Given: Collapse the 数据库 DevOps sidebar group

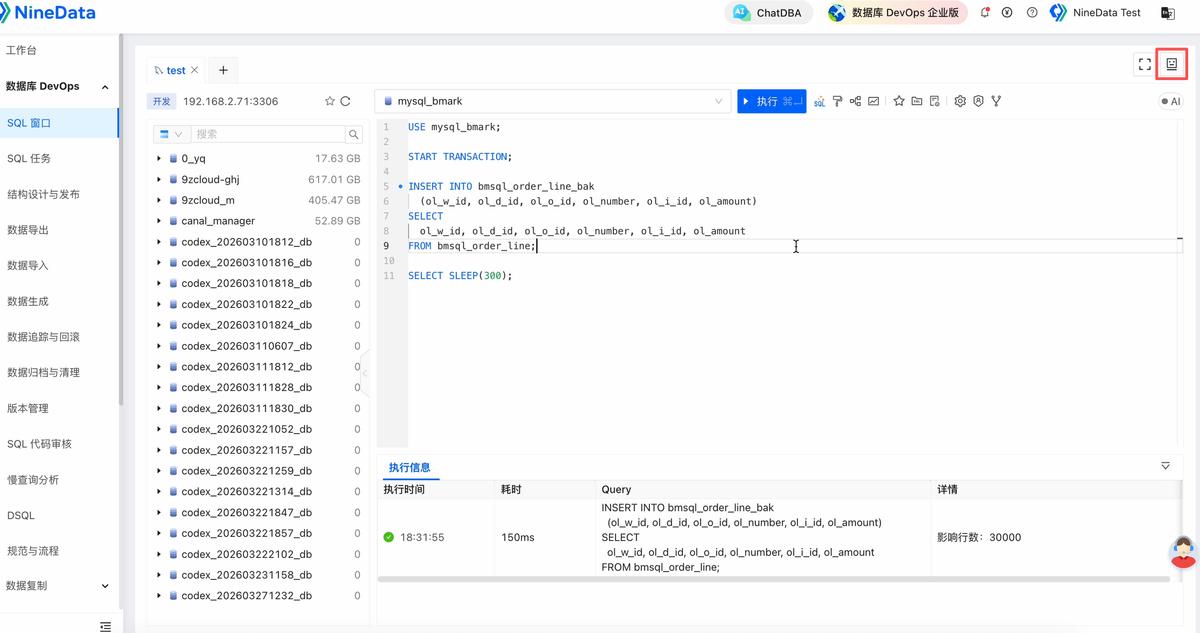Looking at the screenshot, I should [x=105, y=87].
